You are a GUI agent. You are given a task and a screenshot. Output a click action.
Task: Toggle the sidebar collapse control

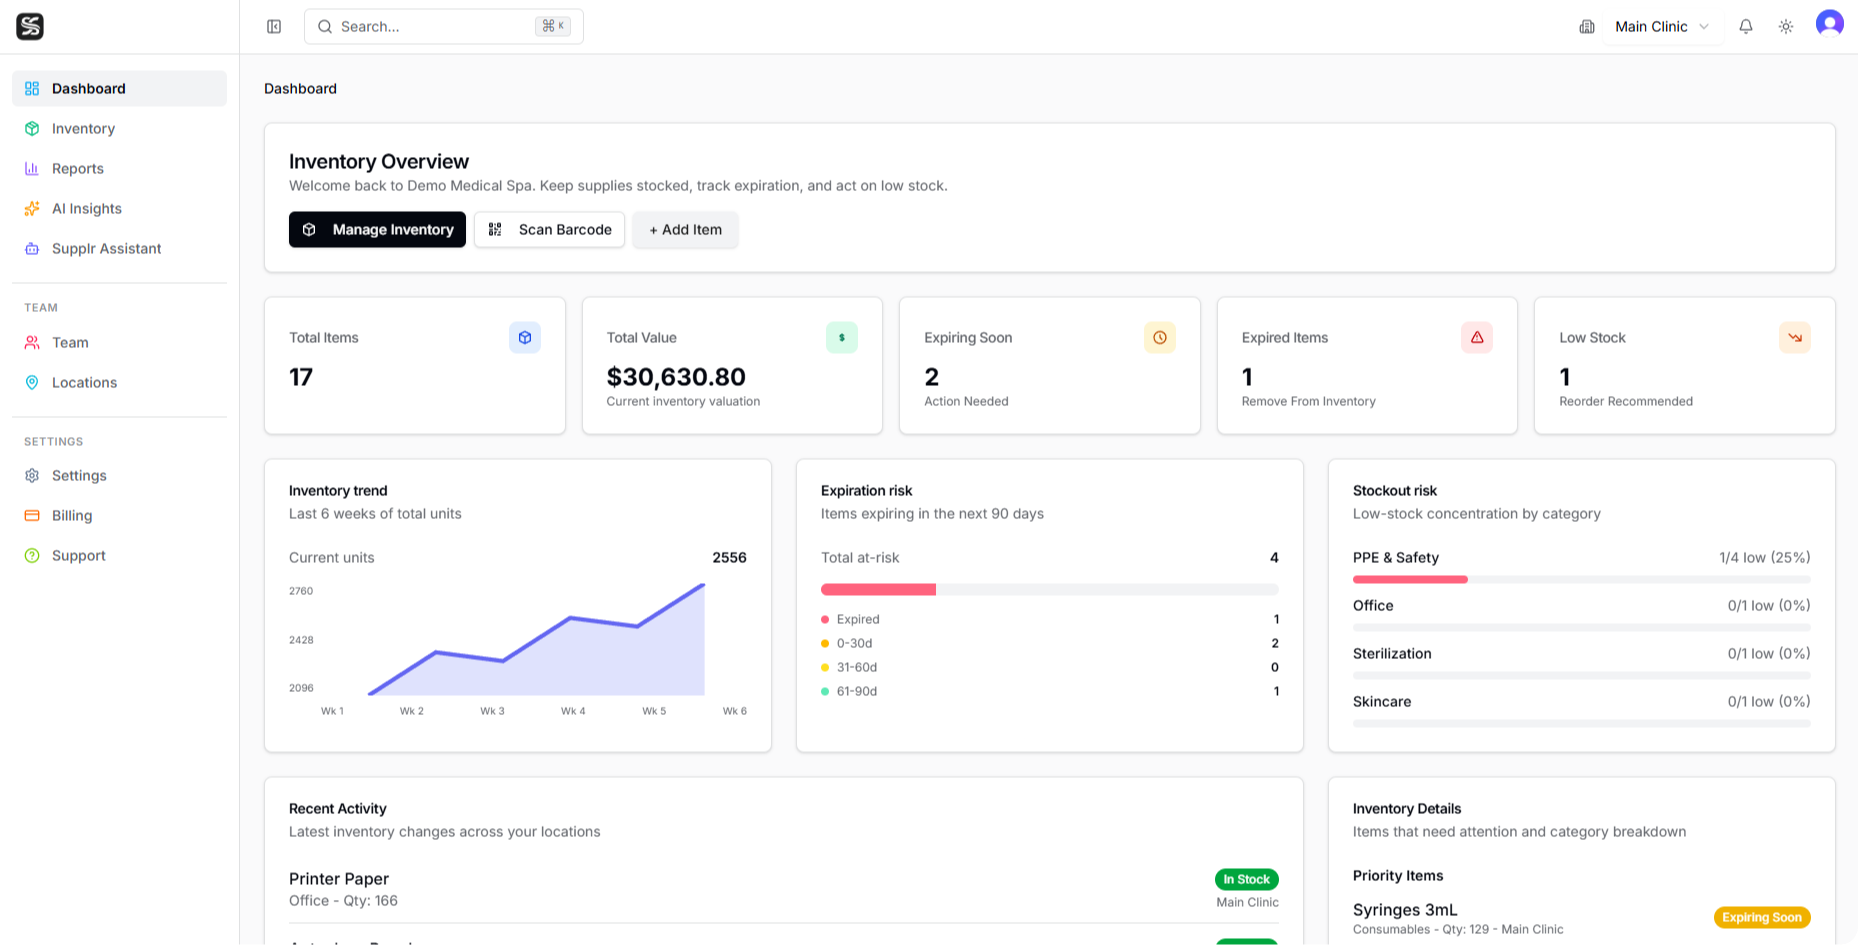point(273,26)
